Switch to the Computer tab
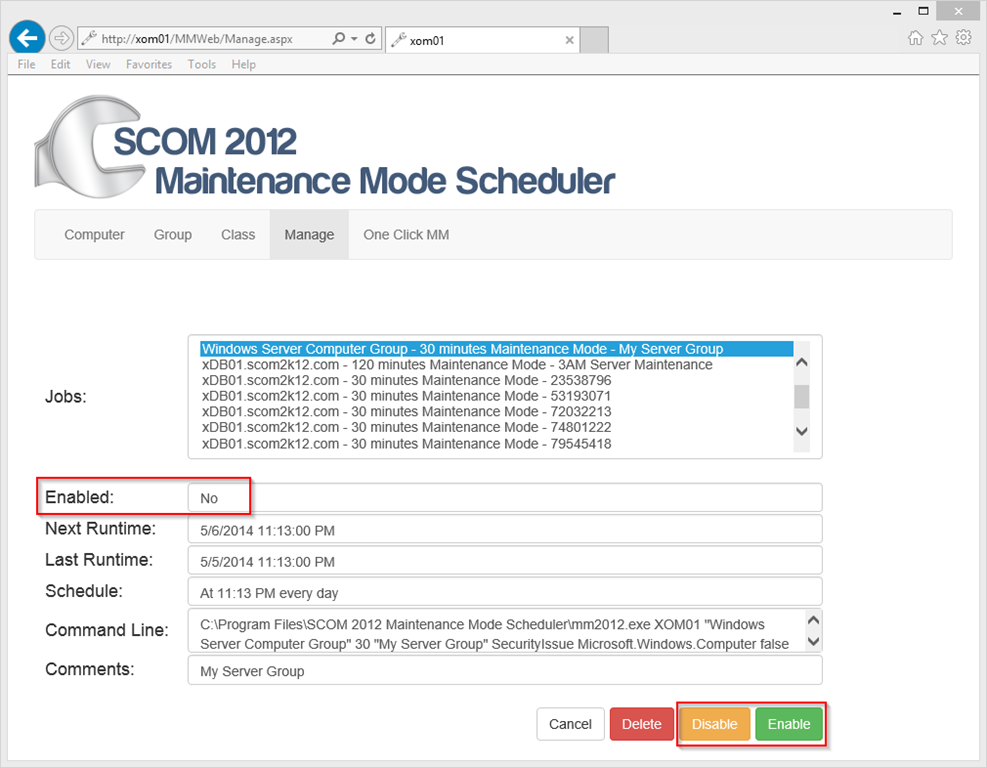This screenshot has width=987, height=768. pos(94,235)
